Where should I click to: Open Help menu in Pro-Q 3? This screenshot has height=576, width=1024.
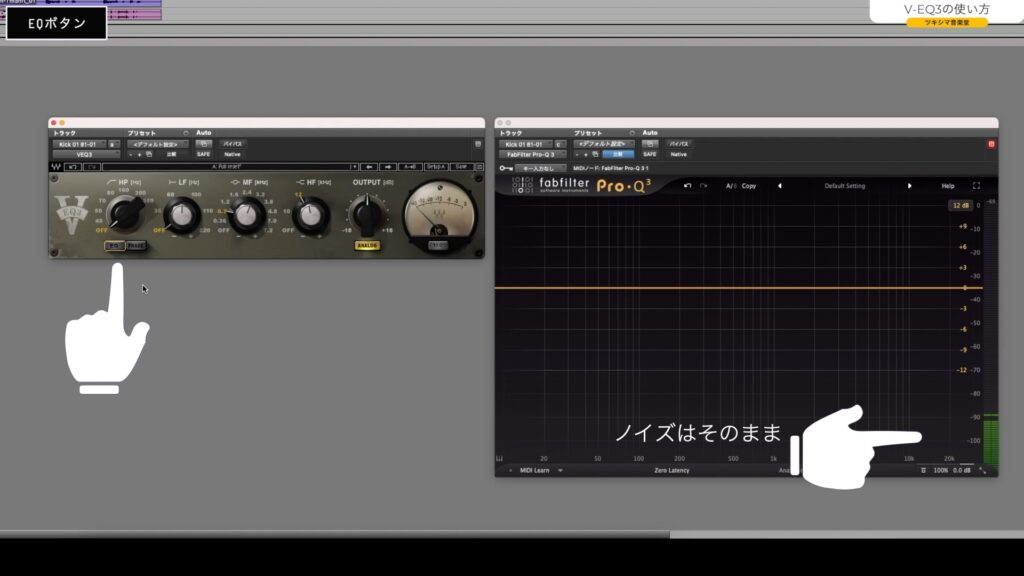[948, 186]
